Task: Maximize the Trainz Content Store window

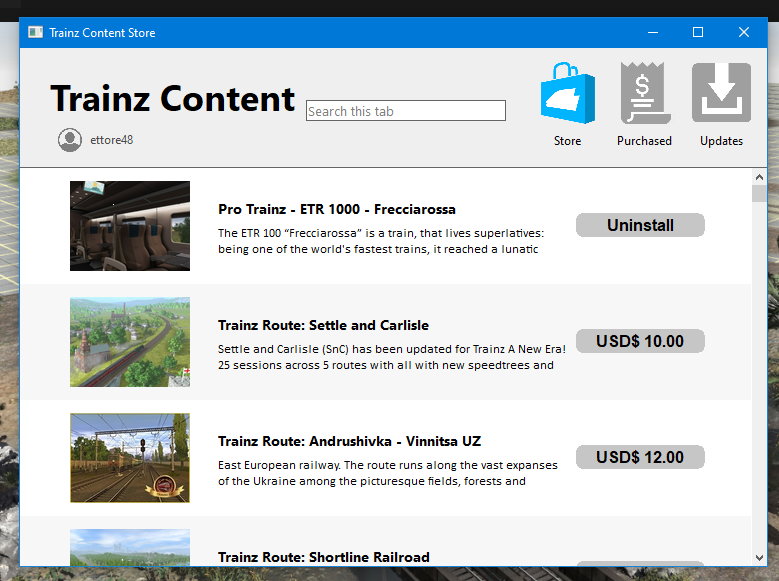Action: [698, 32]
